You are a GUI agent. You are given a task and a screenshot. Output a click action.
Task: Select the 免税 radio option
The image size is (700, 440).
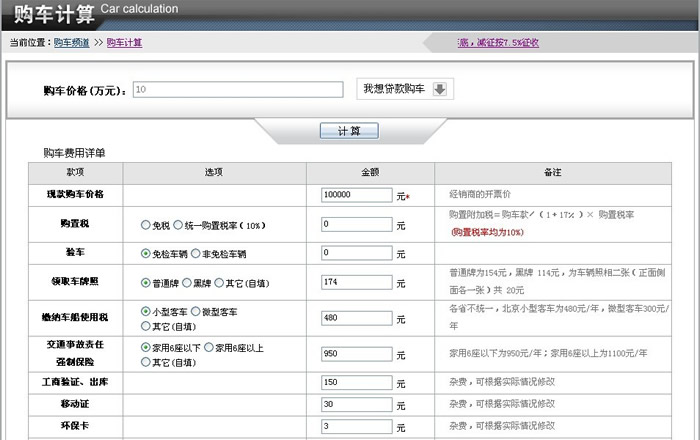[146, 226]
